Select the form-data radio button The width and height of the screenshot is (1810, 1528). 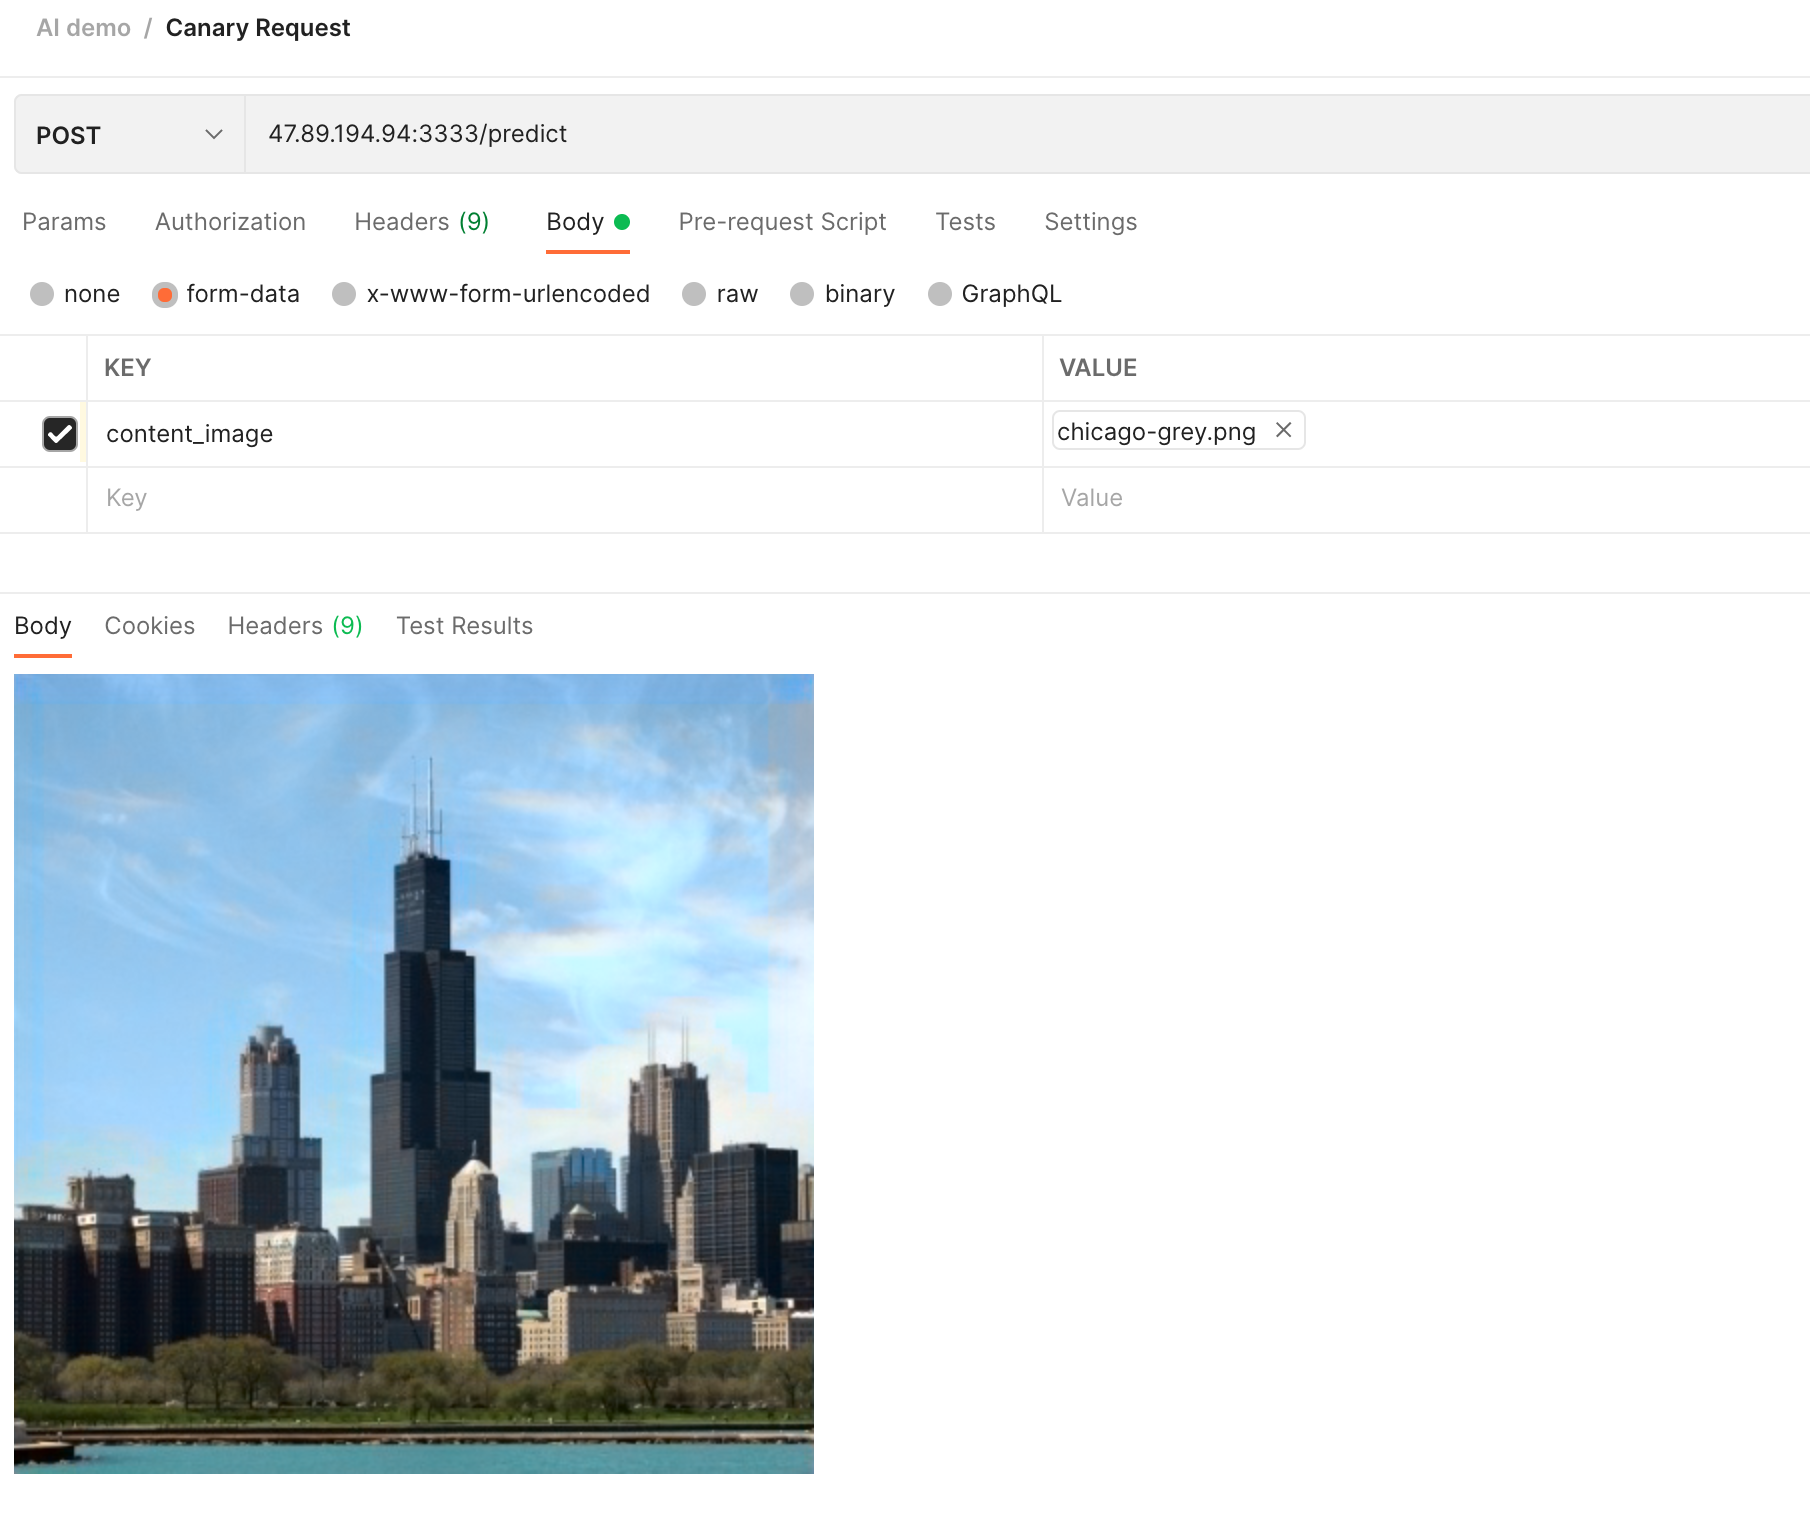(165, 294)
